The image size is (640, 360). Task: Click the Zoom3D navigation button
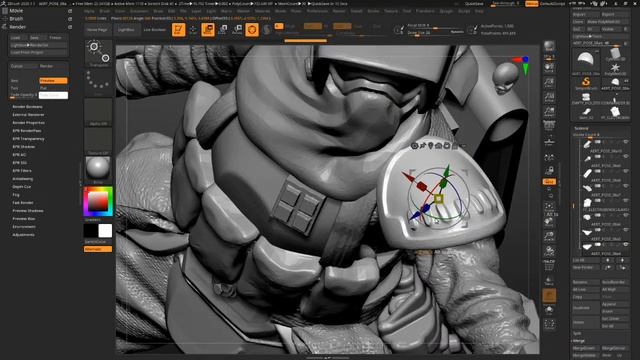(549, 237)
